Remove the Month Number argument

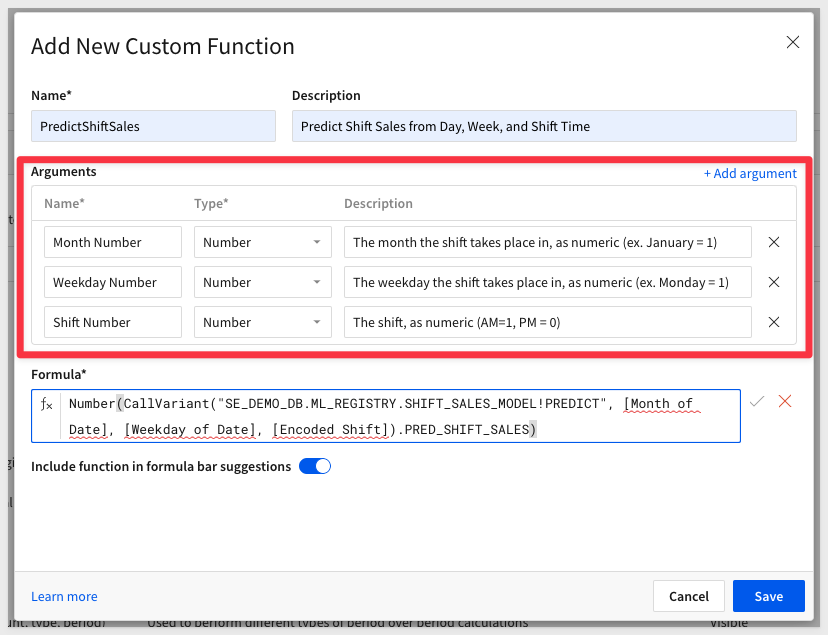(773, 242)
